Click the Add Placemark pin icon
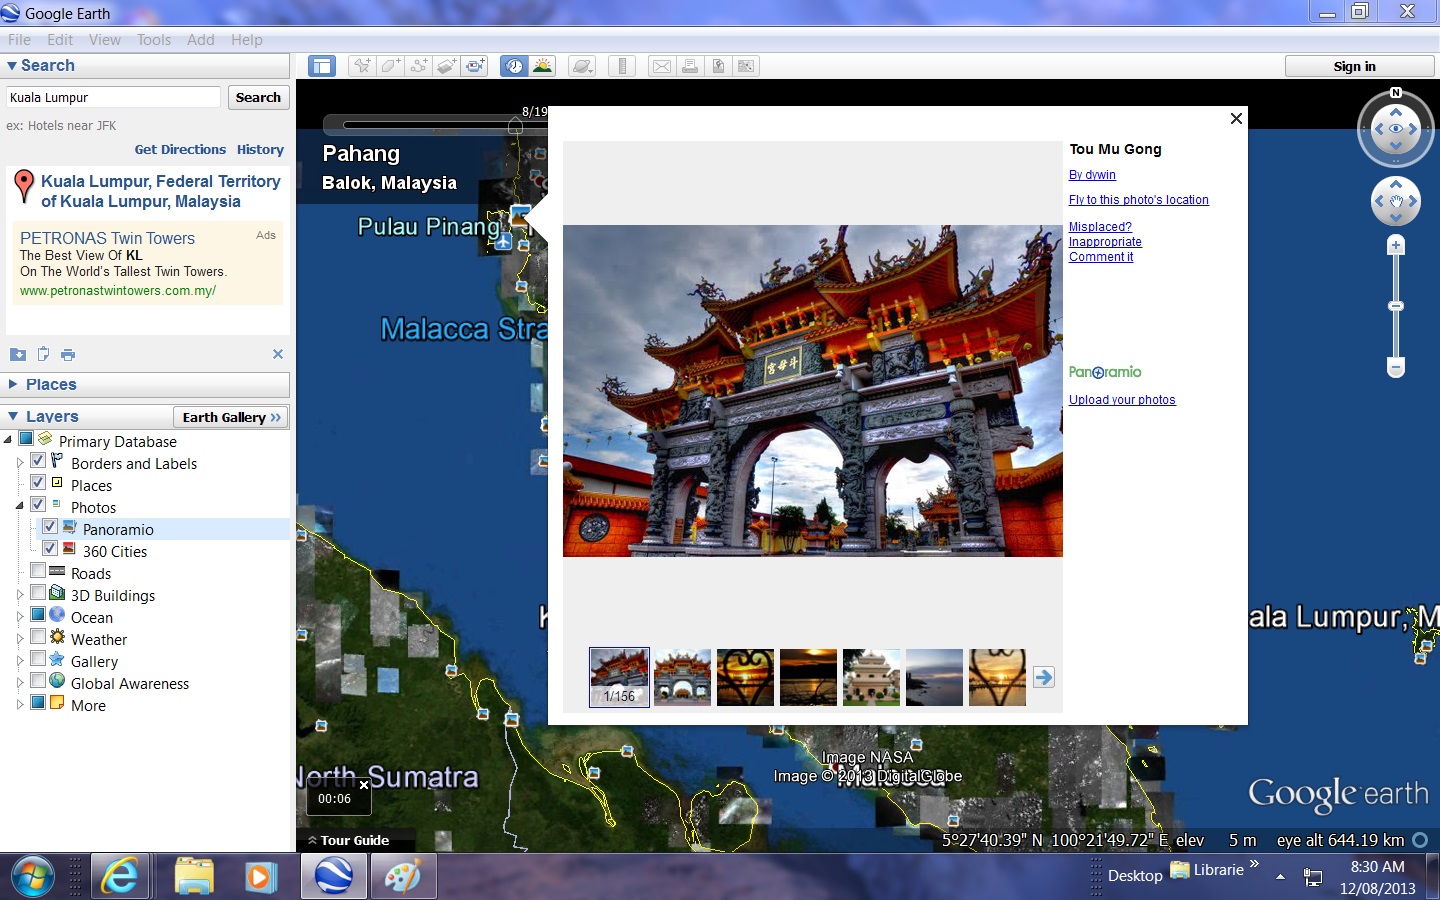The width and height of the screenshot is (1440, 900). pos(362,66)
